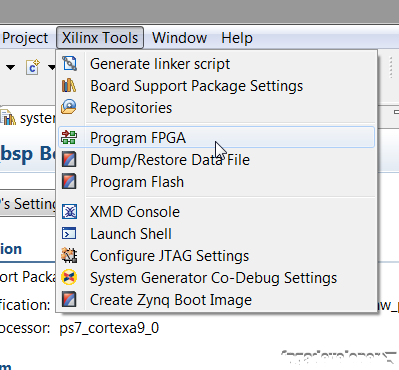Open the Window menu

(x=180, y=38)
